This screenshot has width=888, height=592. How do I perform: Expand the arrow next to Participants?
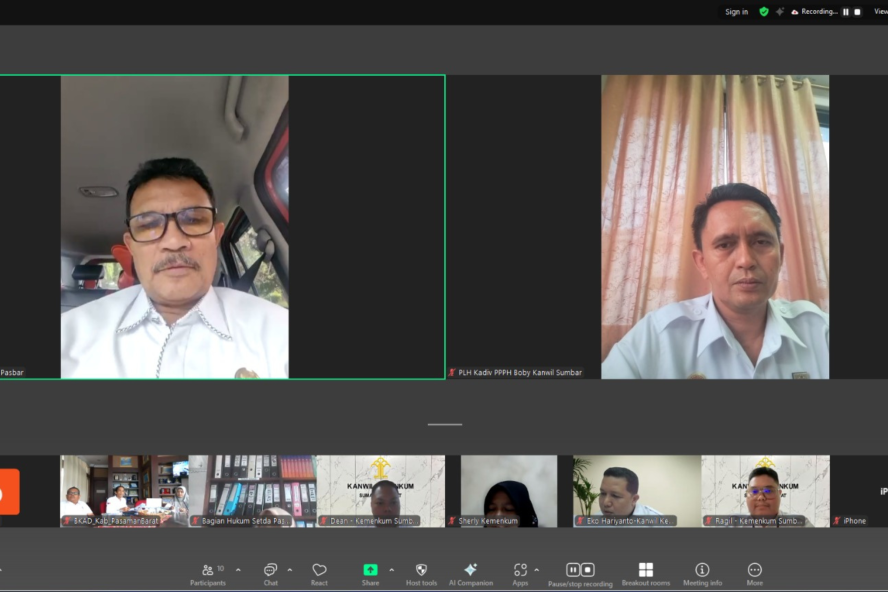(238, 570)
